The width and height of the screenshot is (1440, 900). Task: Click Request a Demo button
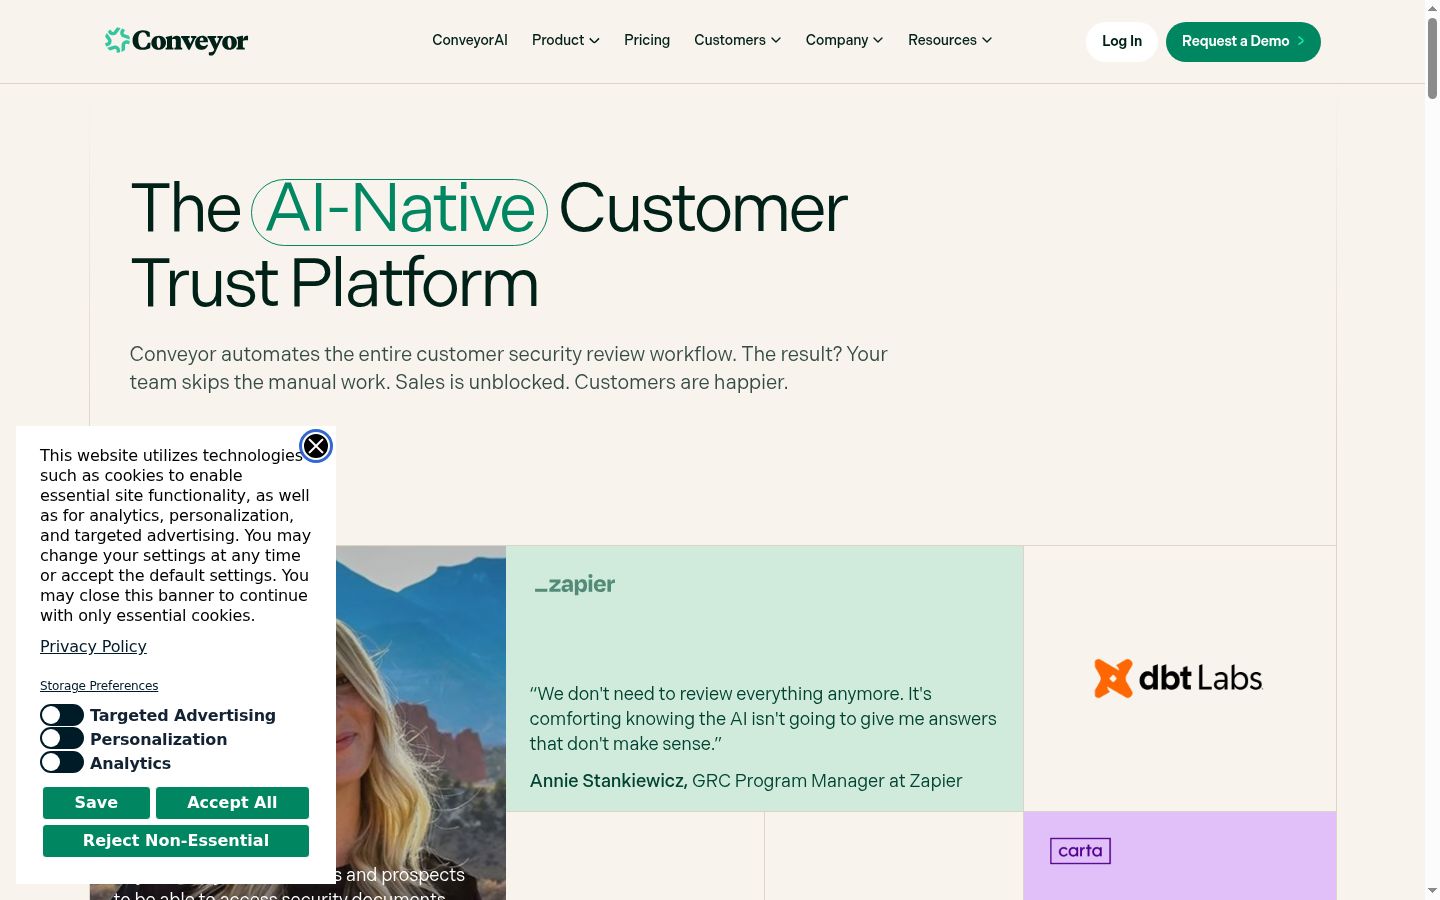pos(1243,42)
